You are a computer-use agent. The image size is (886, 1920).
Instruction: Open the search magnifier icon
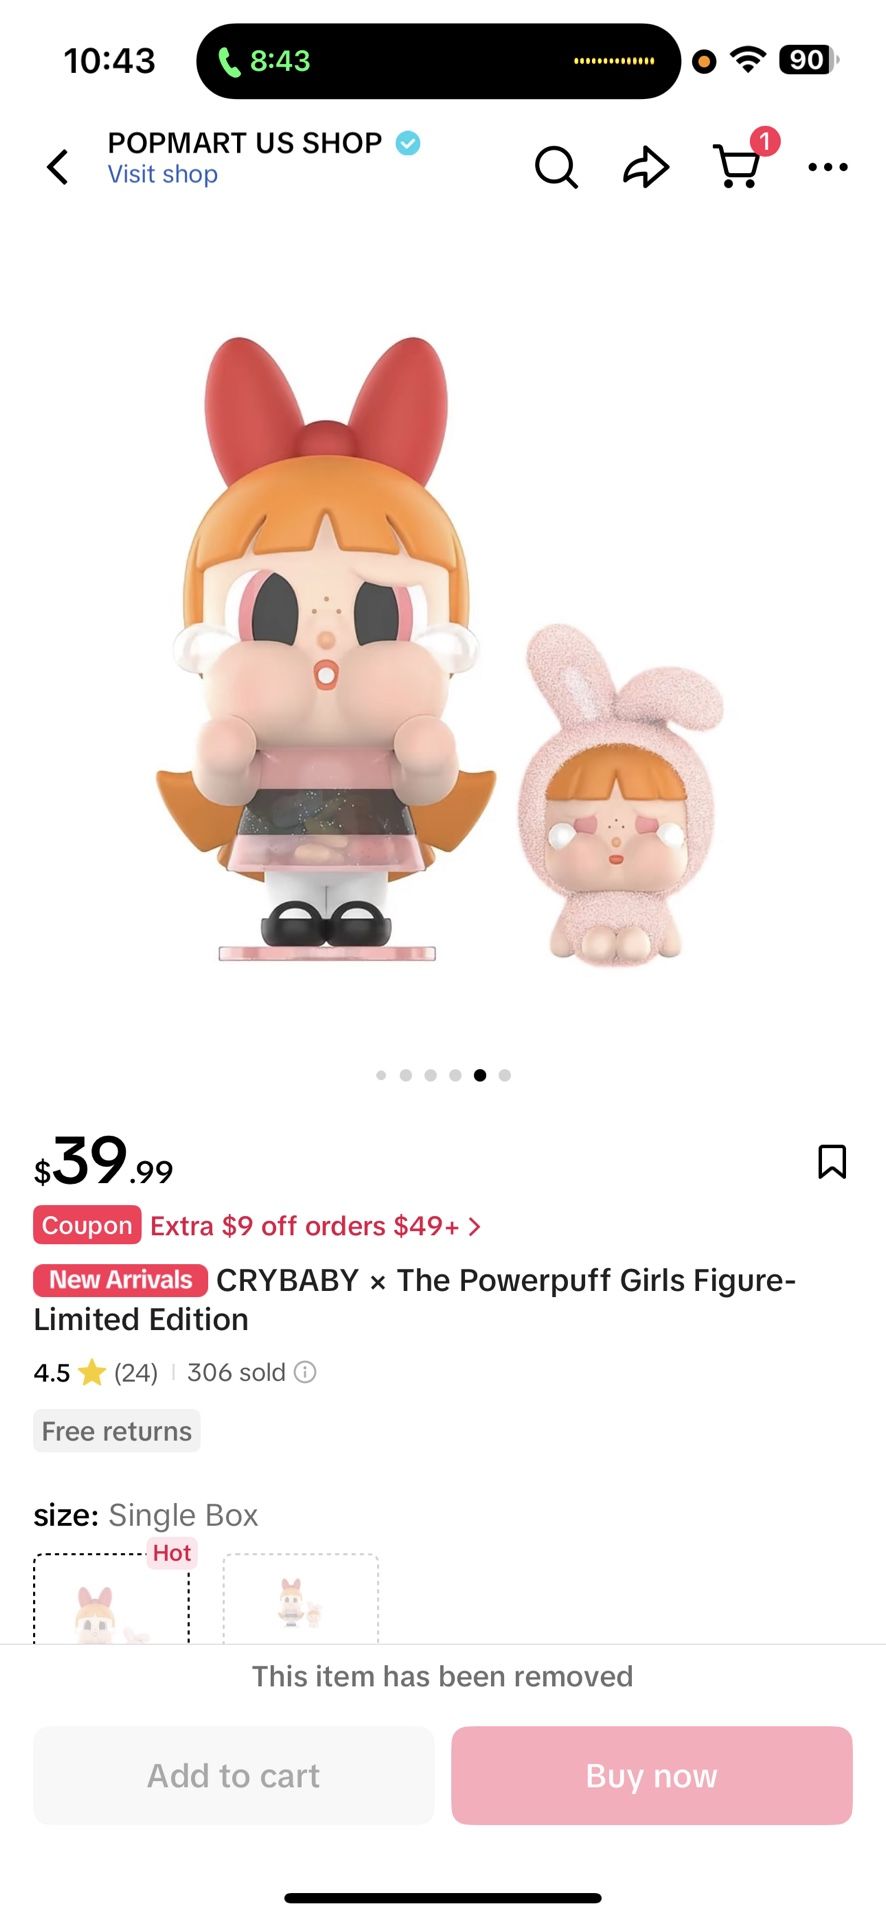[x=556, y=167]
